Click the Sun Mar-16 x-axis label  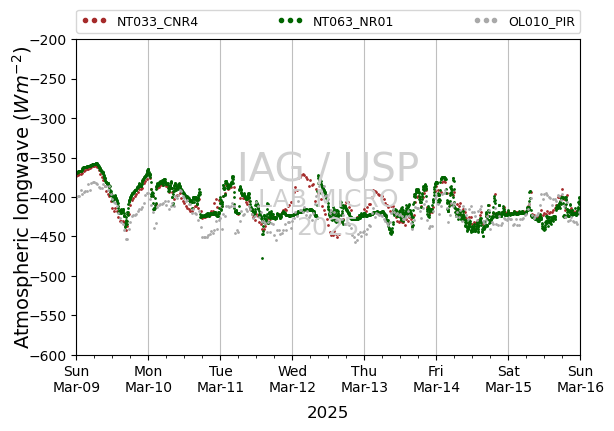tap(580, 379)
